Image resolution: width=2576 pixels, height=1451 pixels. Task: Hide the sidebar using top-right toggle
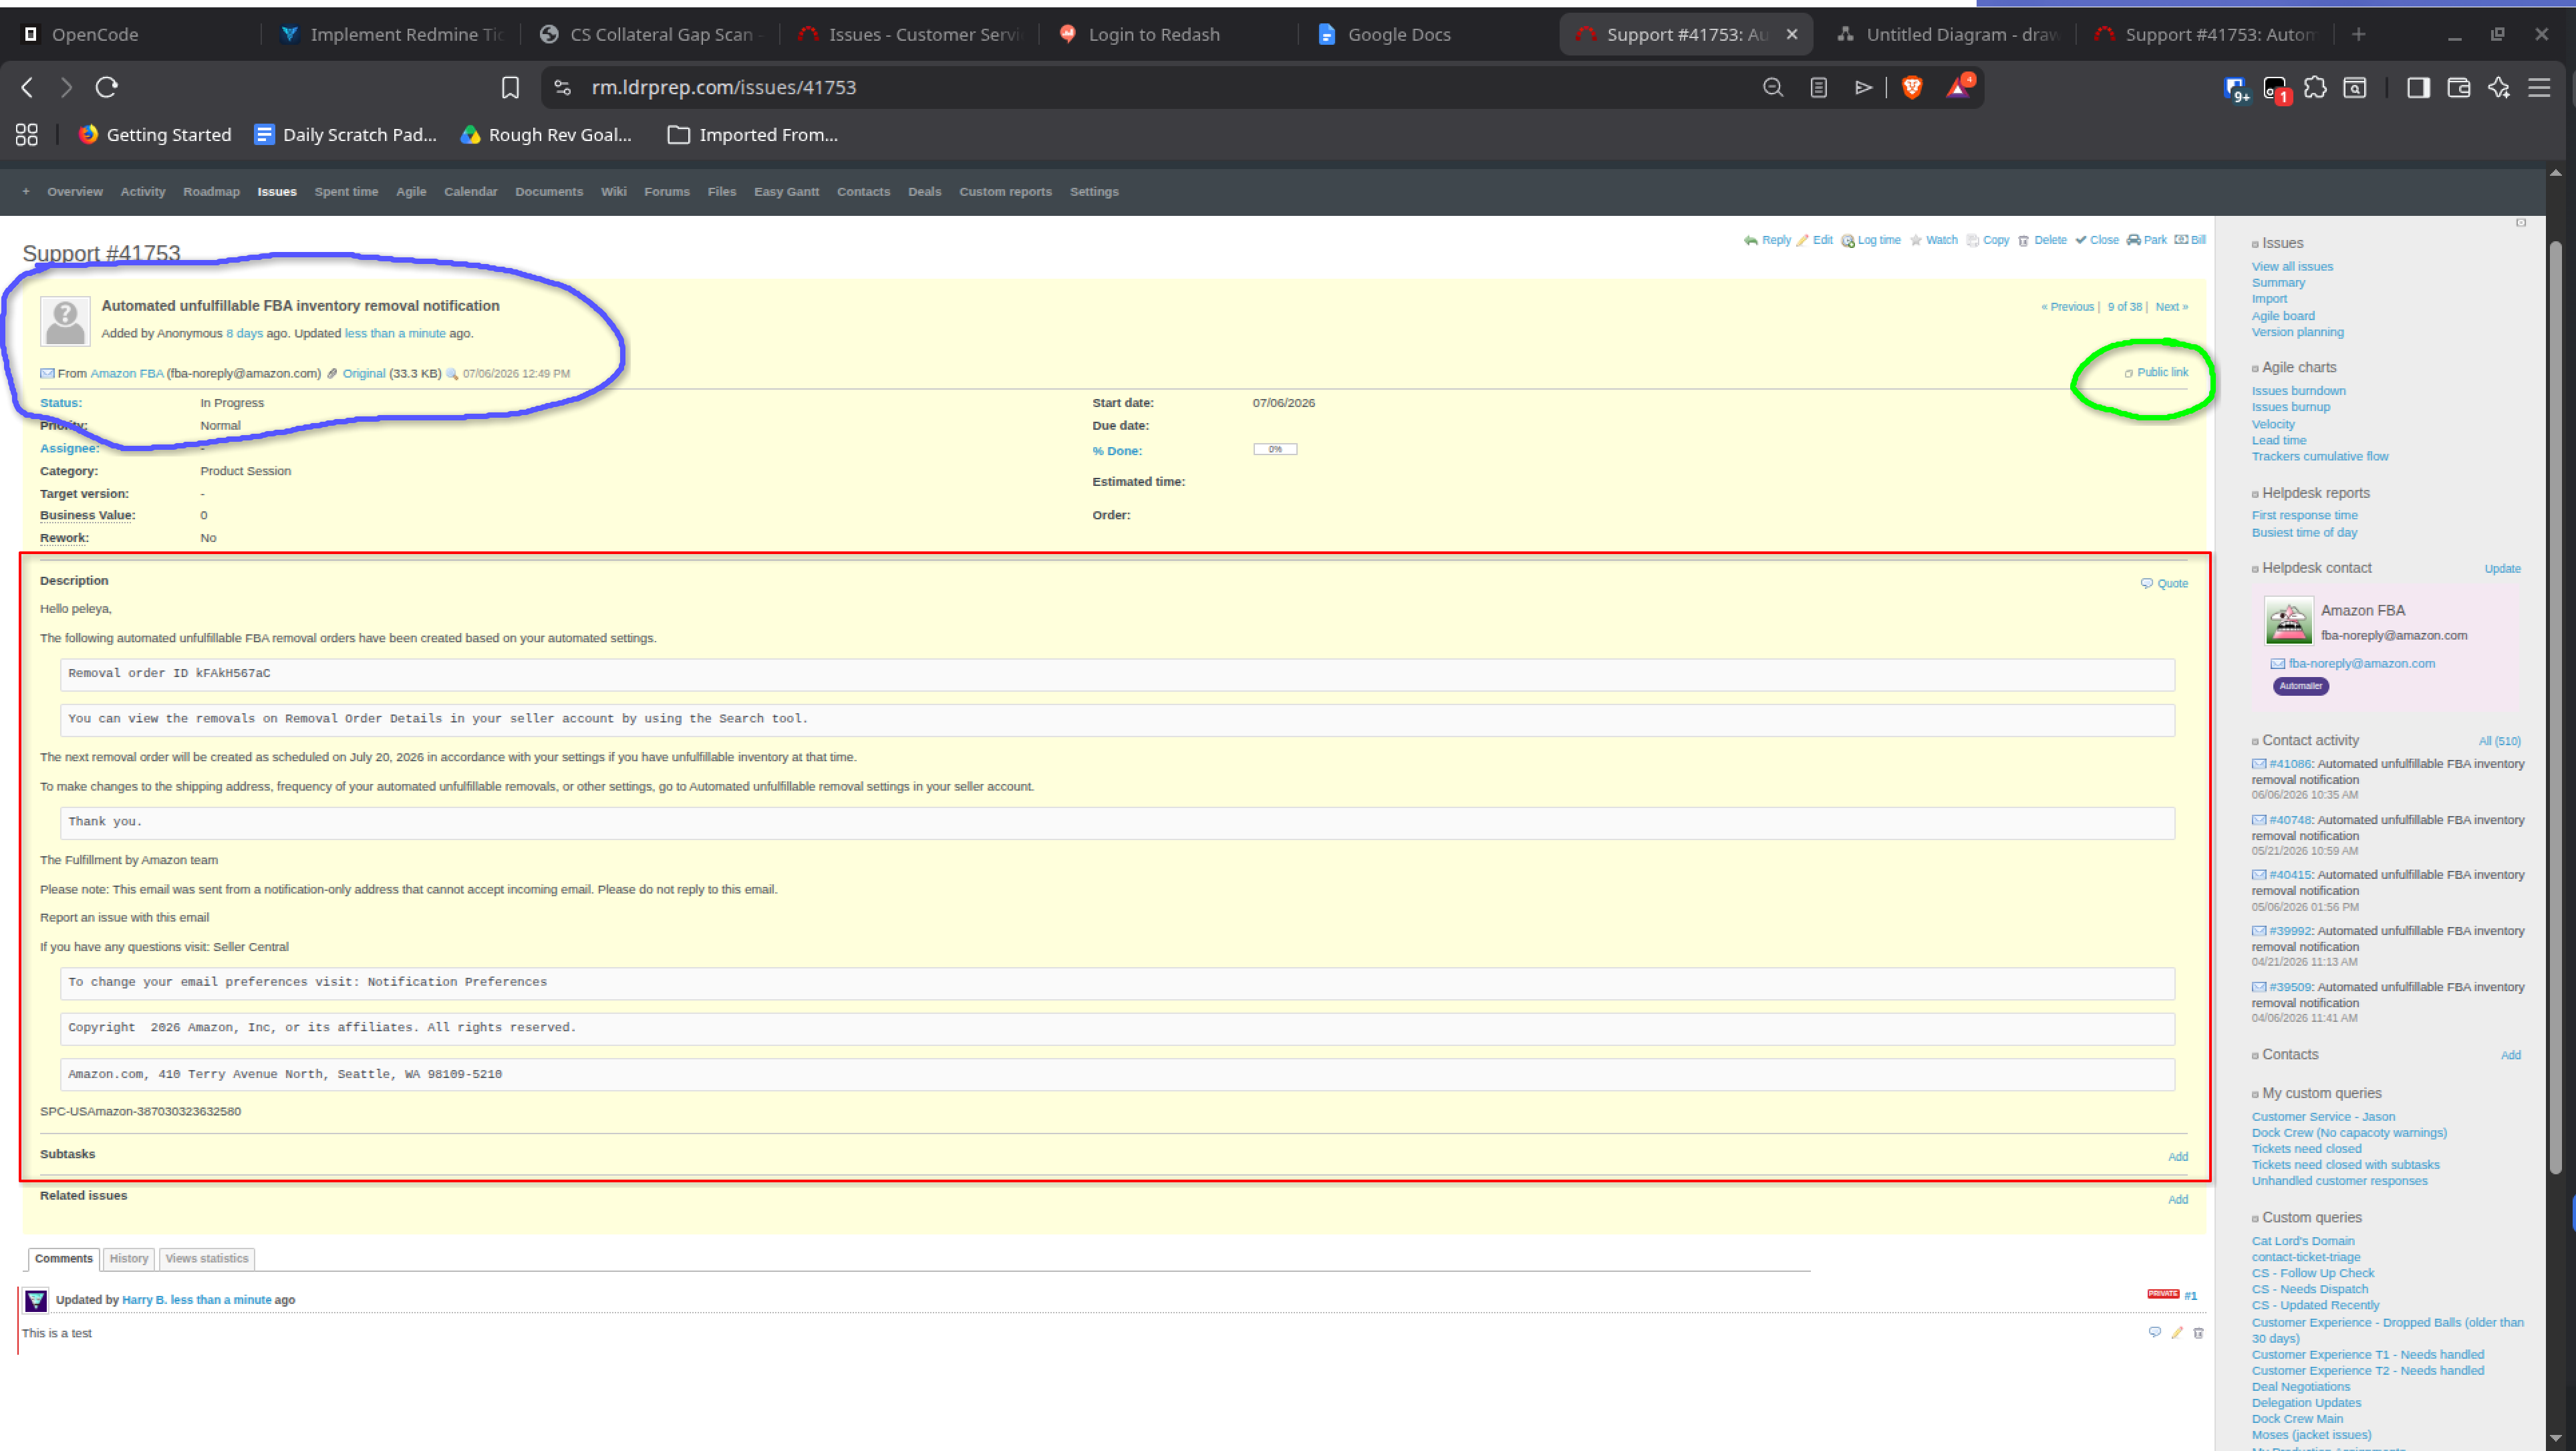coord(2521,222)
